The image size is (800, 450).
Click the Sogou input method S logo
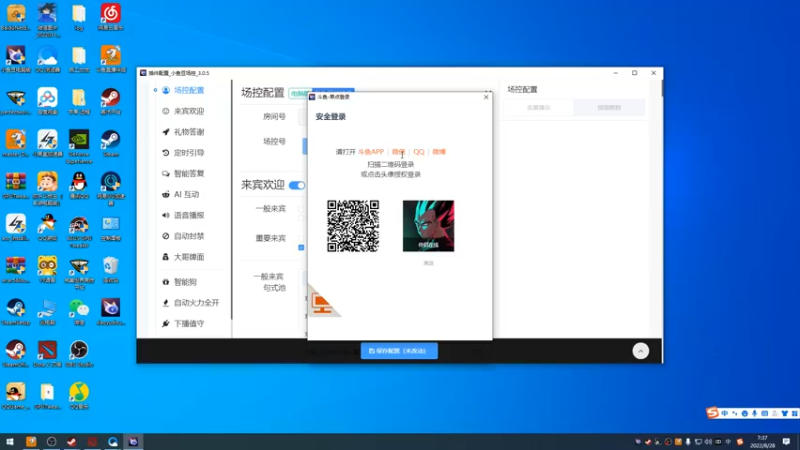click(712, 413)
